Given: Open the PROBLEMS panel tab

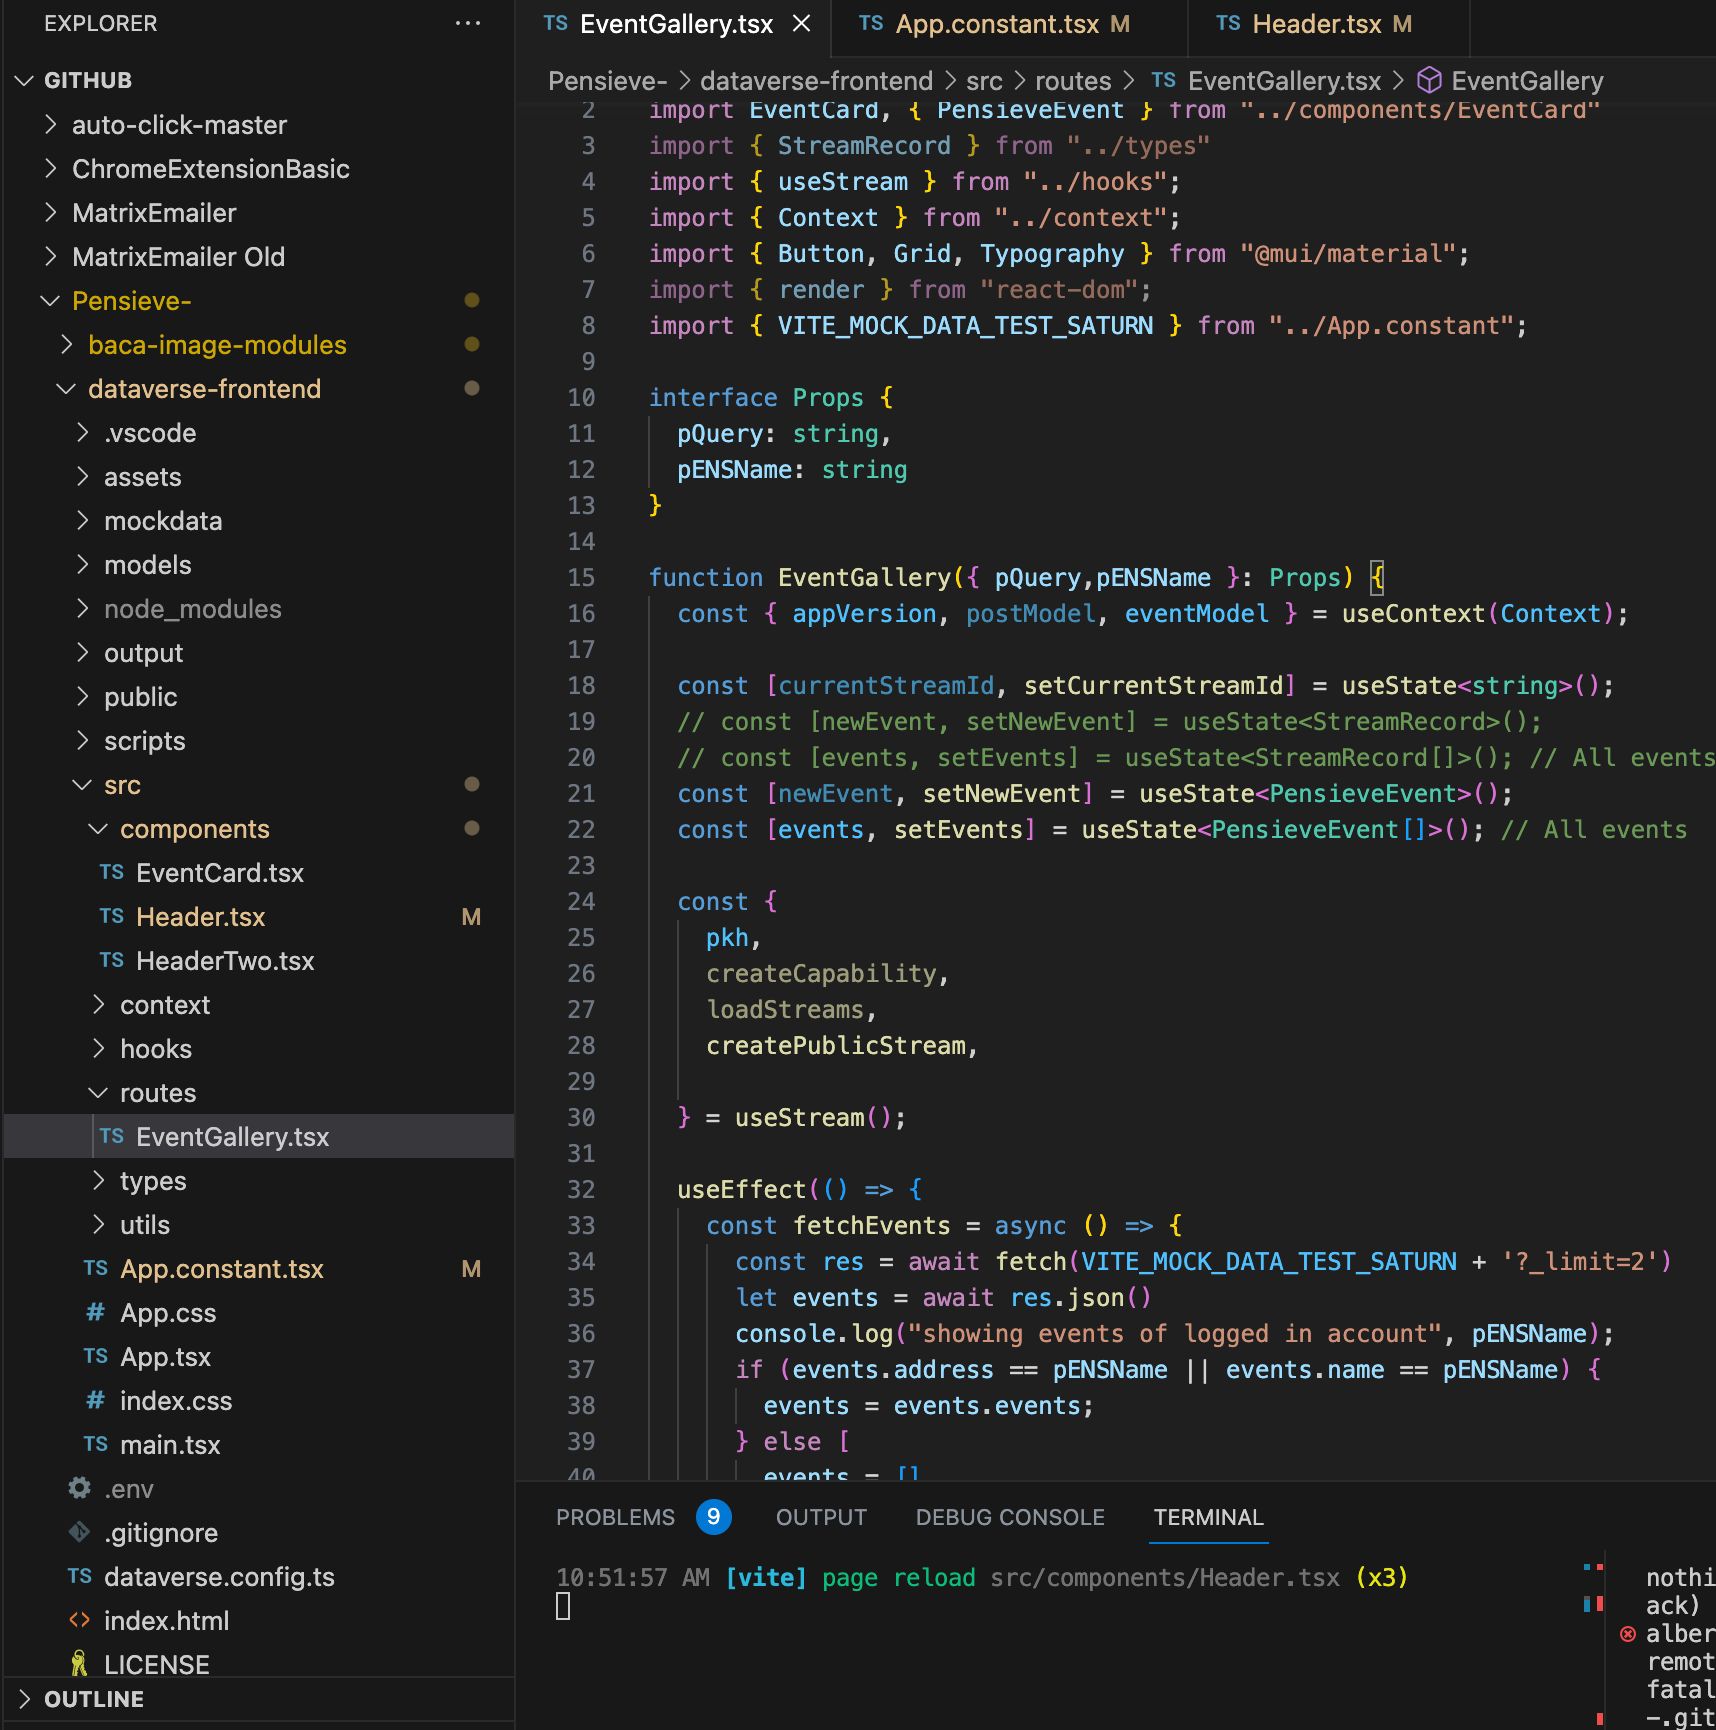Looking at the screenshot, I should click(x=615, y=1517).
